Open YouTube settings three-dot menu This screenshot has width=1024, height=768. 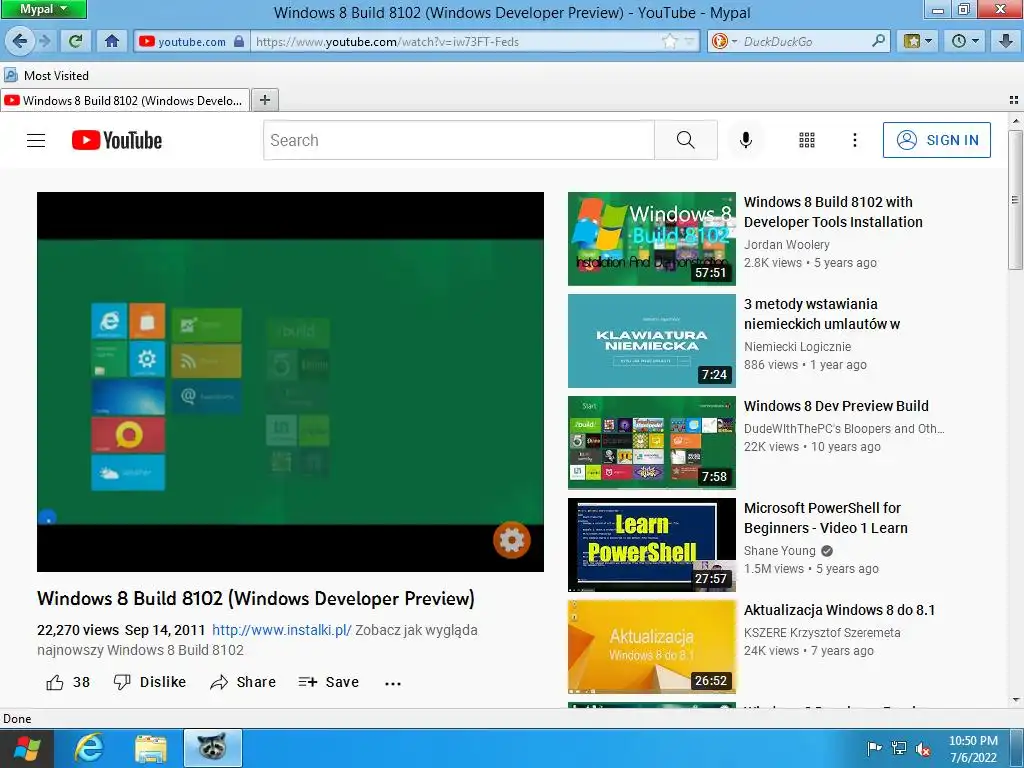coord(855,140)
